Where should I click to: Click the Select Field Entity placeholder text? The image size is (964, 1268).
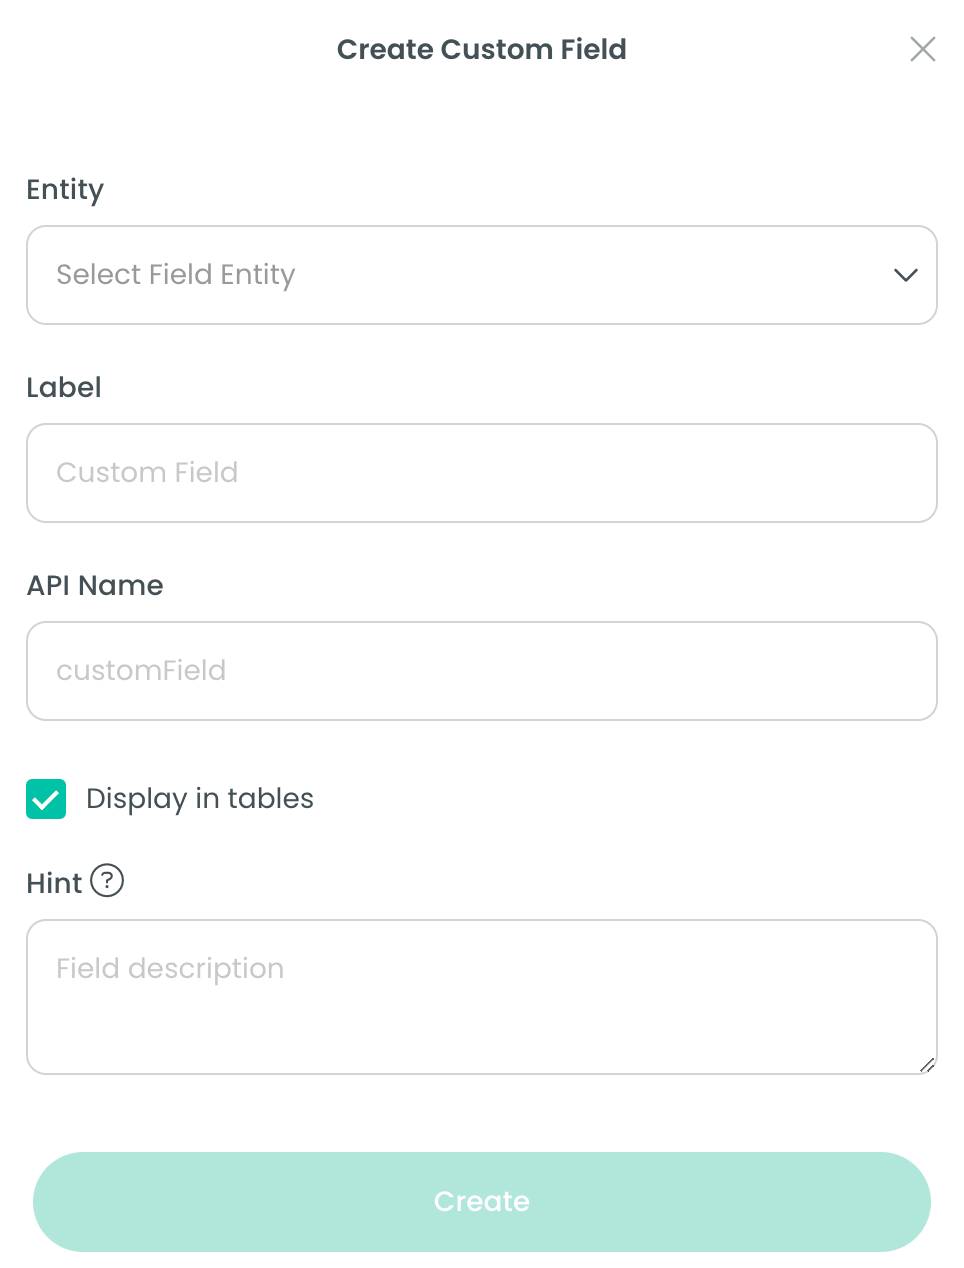click(176, 274)
